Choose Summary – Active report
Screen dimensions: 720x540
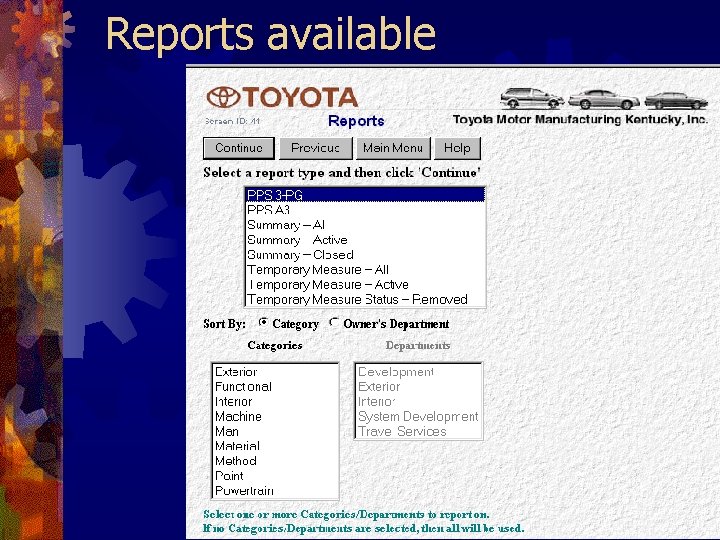(x=365, y=240)
